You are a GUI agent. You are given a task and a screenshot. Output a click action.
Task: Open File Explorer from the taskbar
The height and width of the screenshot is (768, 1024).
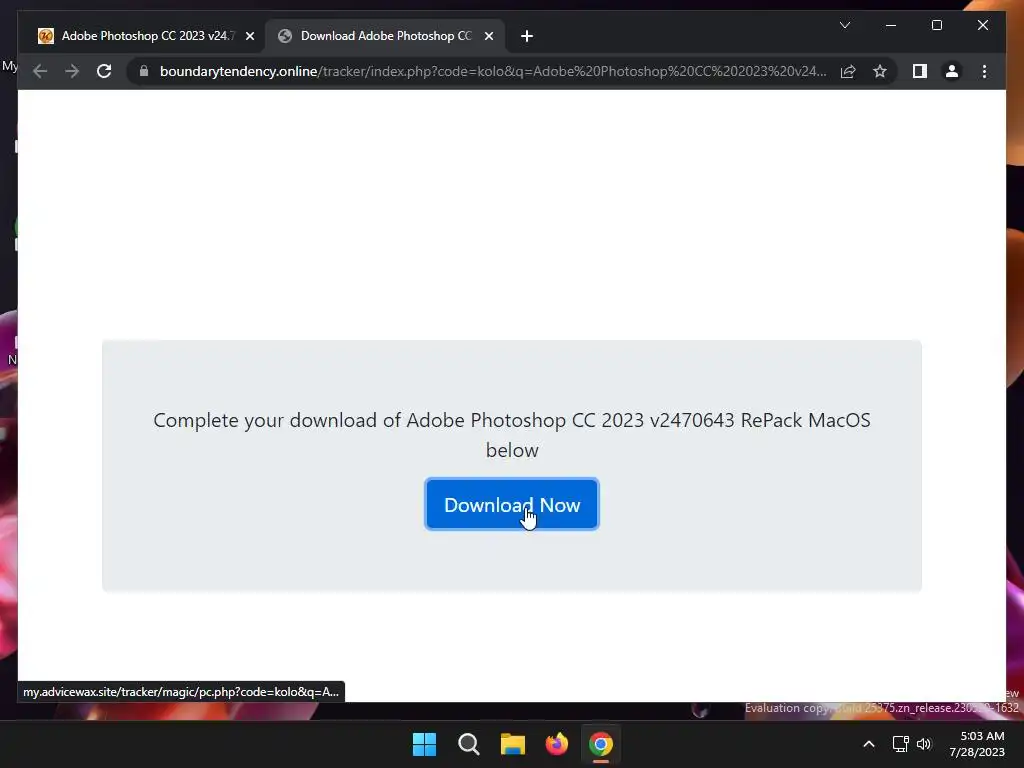point(513,744)
